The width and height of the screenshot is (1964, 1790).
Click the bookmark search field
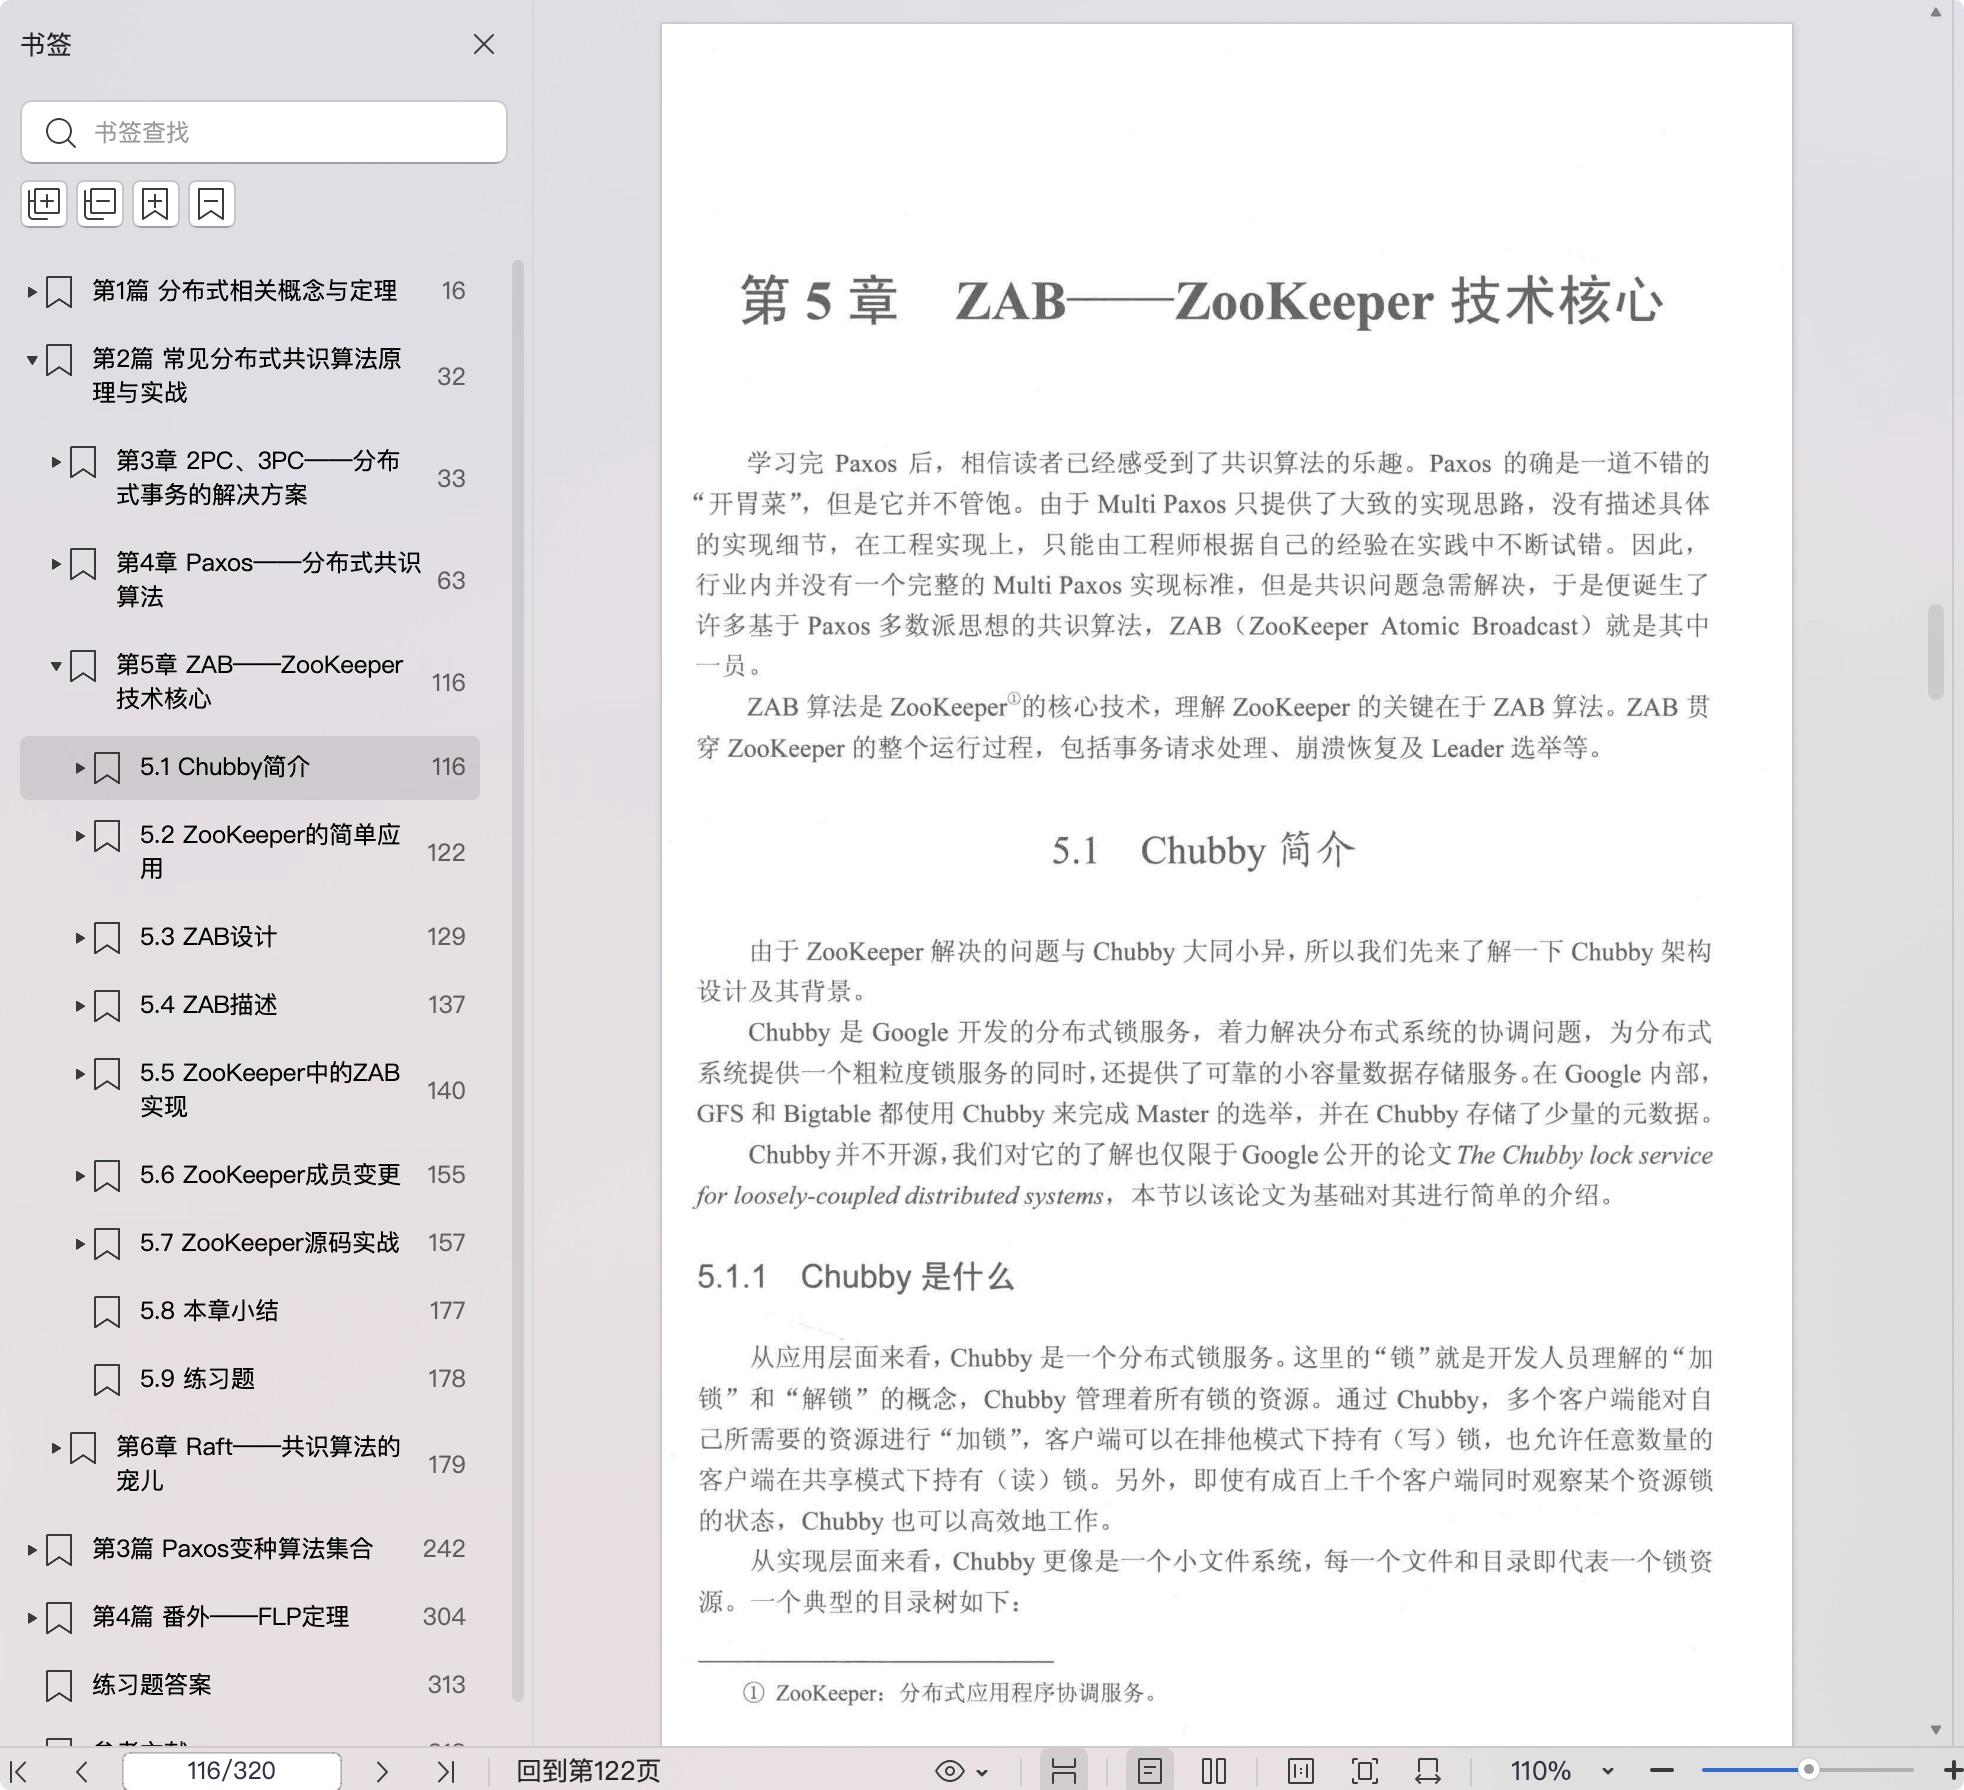pos(264,132)
